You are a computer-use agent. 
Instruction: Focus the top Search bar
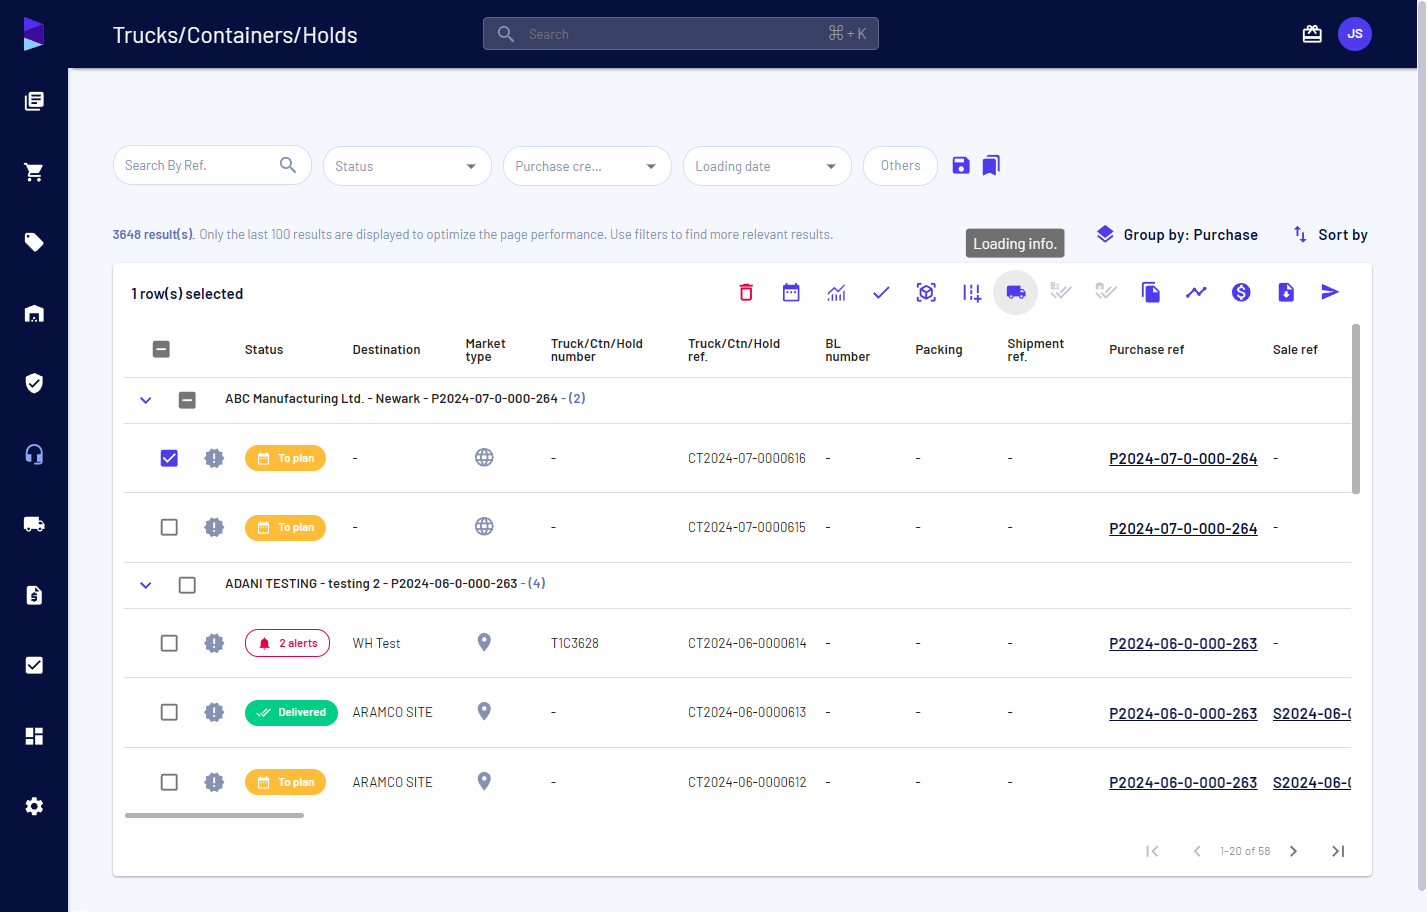[680, 34]
